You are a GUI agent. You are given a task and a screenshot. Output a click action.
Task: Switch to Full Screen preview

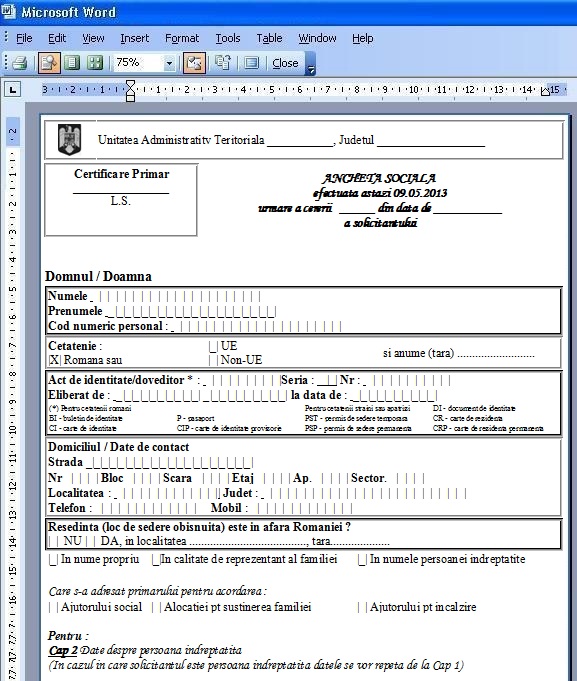coord(251,63)
